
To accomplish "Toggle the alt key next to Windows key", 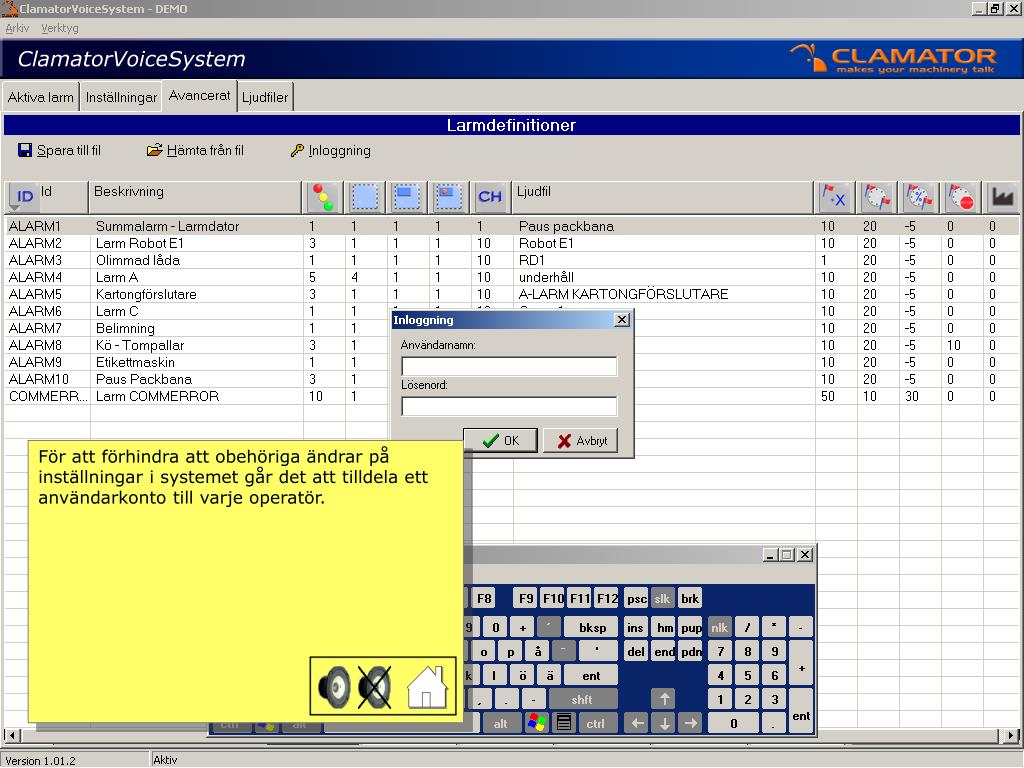I will tap(500, 723).
